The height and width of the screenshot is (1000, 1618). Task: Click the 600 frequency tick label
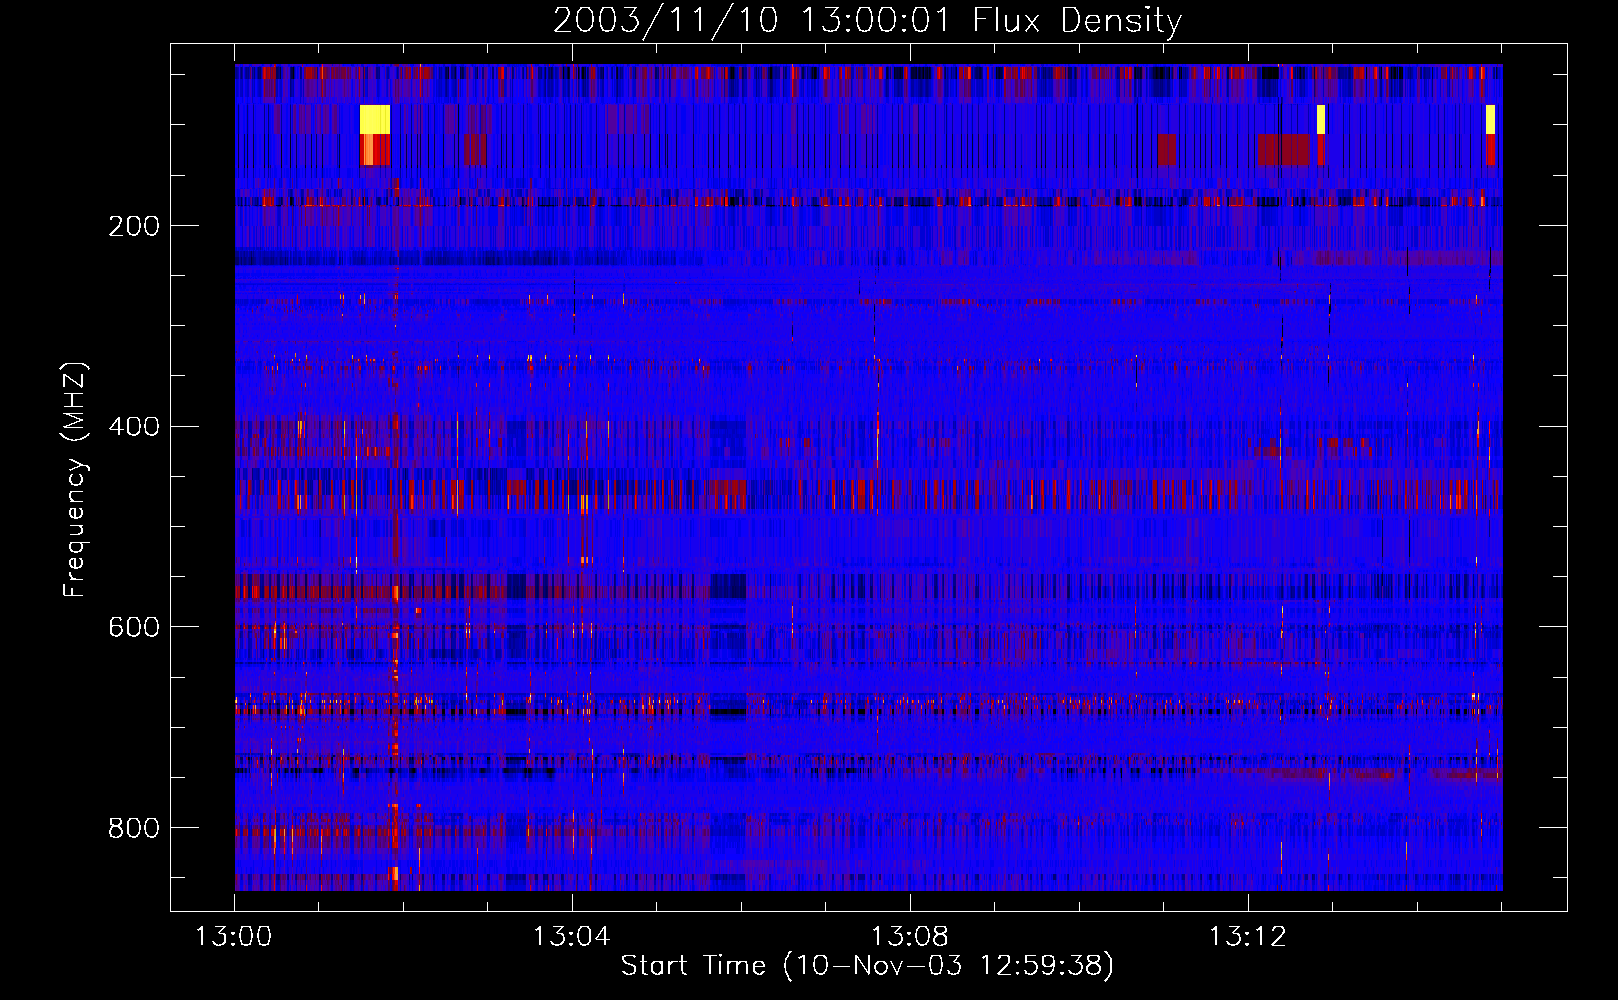coord(134,627)
